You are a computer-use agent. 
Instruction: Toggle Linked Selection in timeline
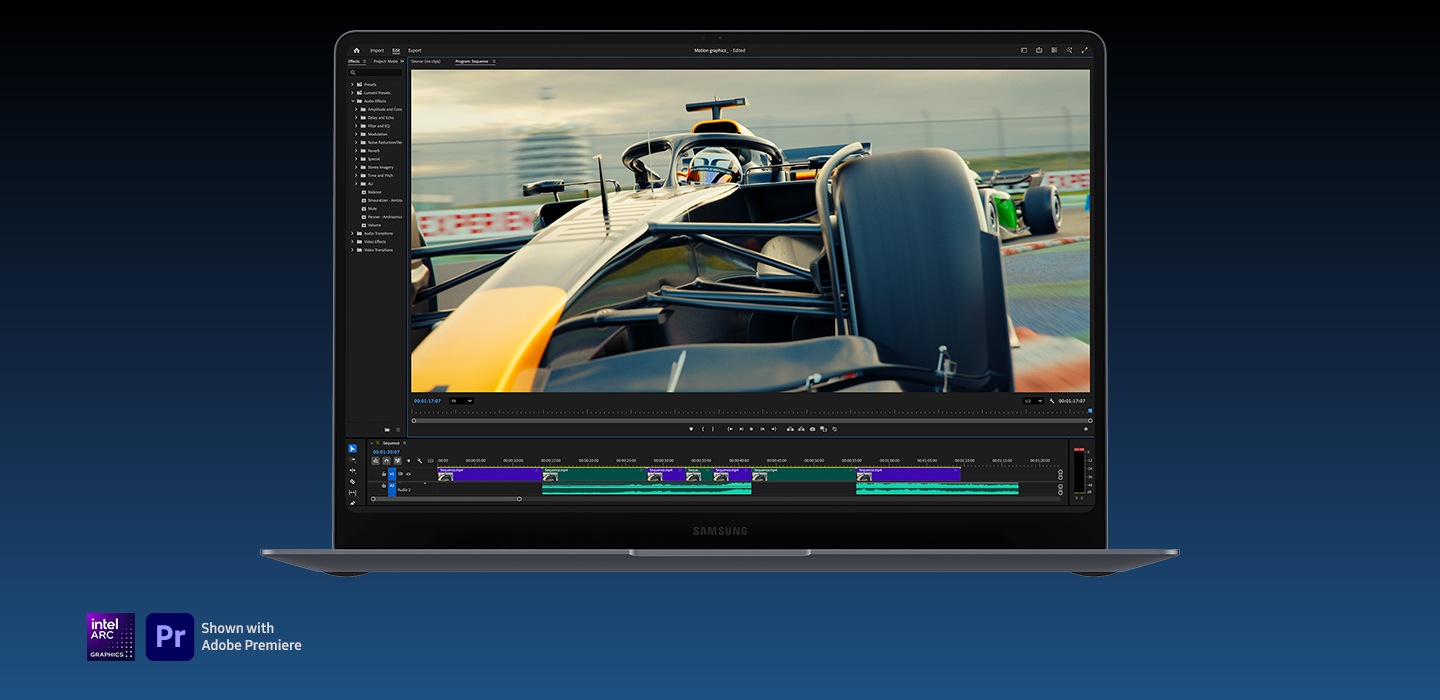point(397,461)
